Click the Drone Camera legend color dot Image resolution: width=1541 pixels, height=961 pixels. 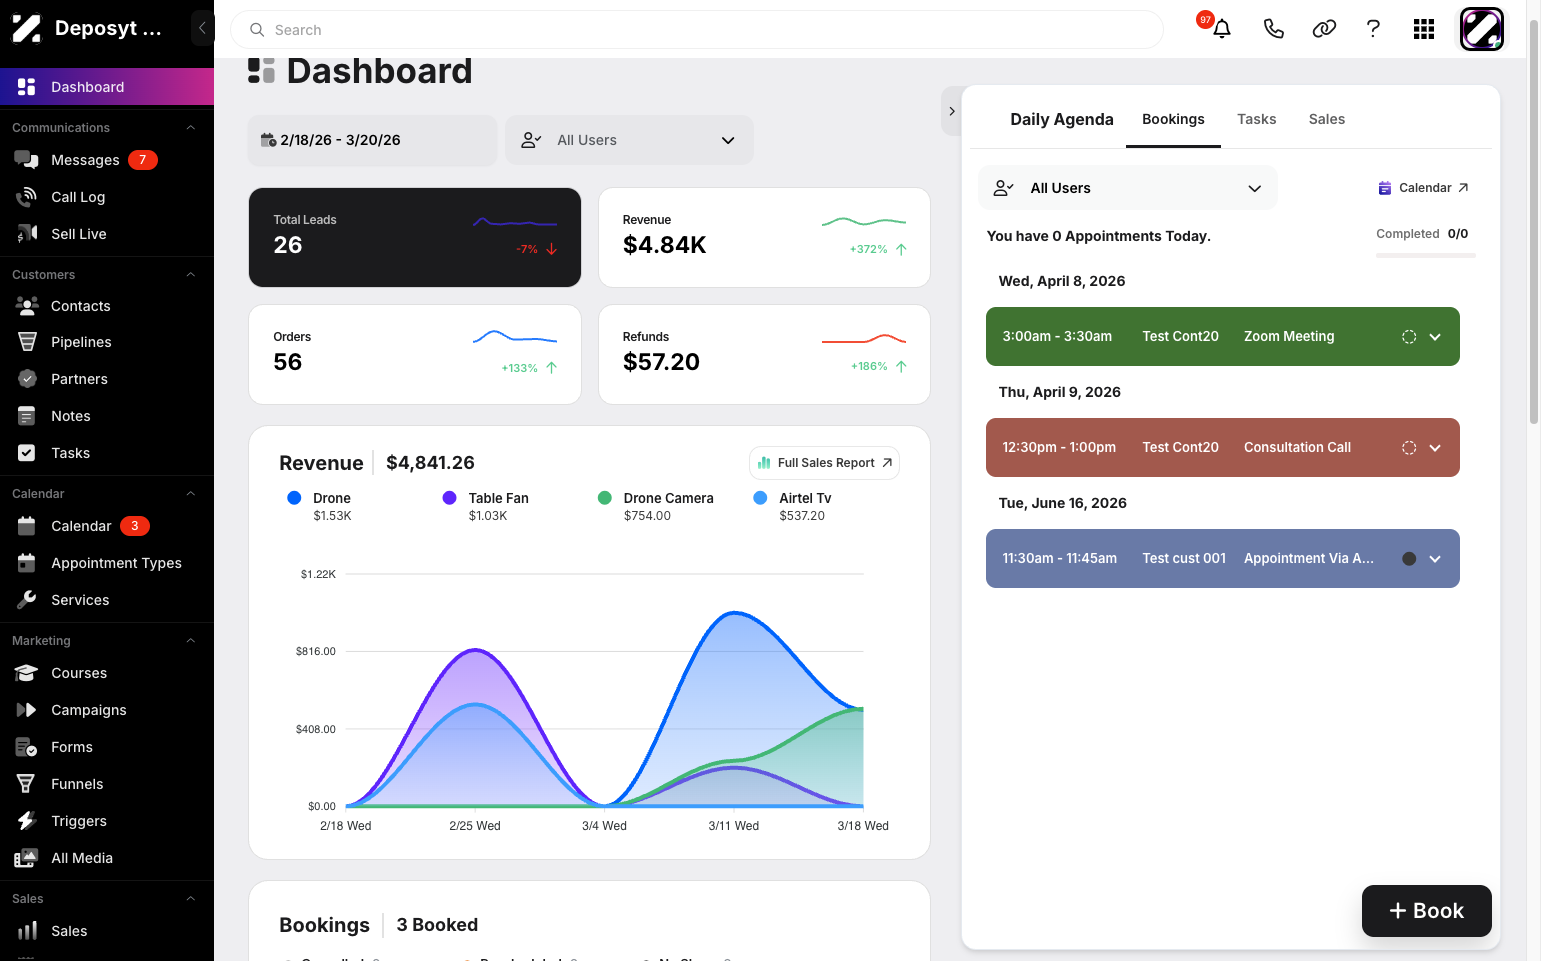click(605, 498)
